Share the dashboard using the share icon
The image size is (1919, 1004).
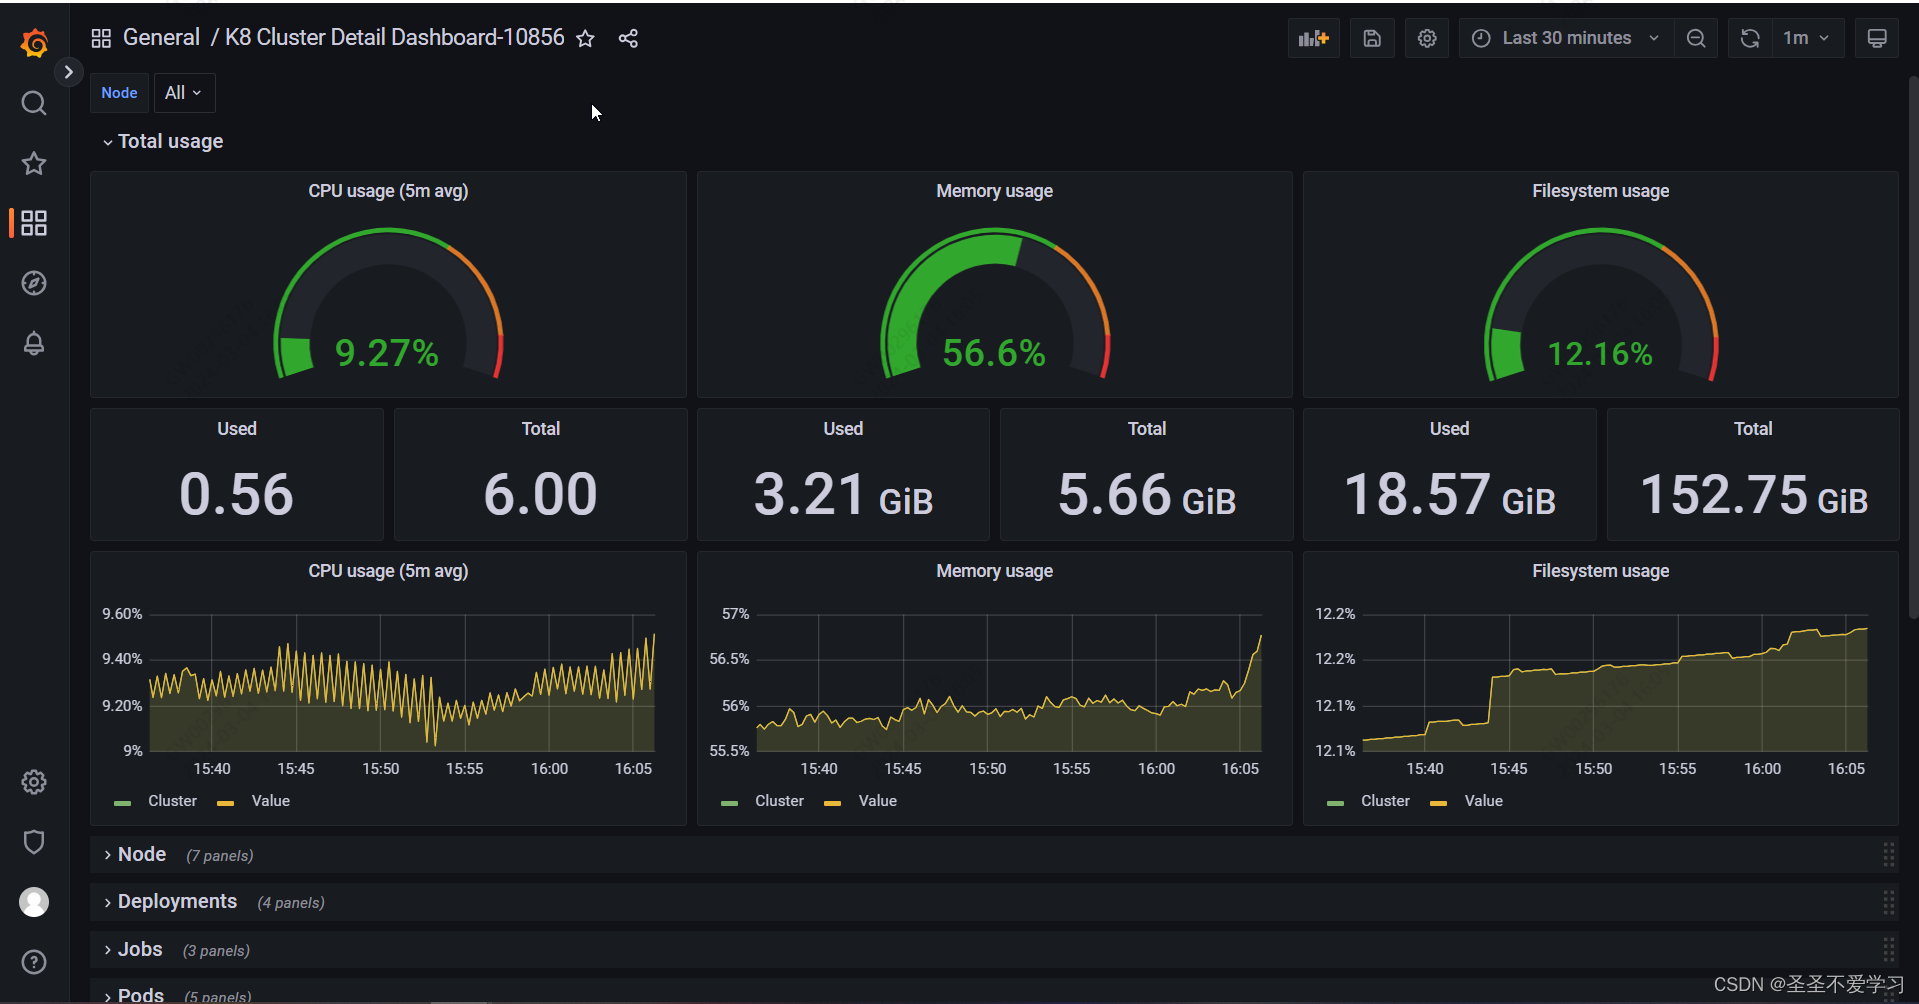point(628,38)
